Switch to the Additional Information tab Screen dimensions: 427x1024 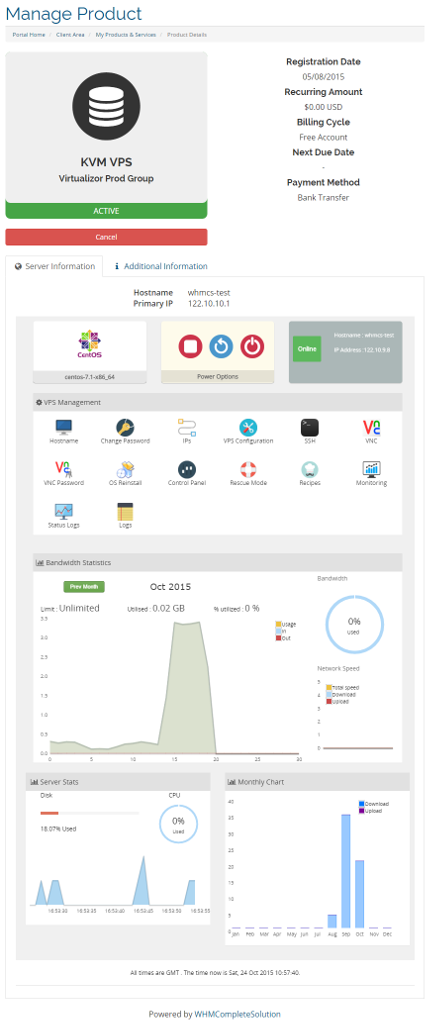[161, 266]
